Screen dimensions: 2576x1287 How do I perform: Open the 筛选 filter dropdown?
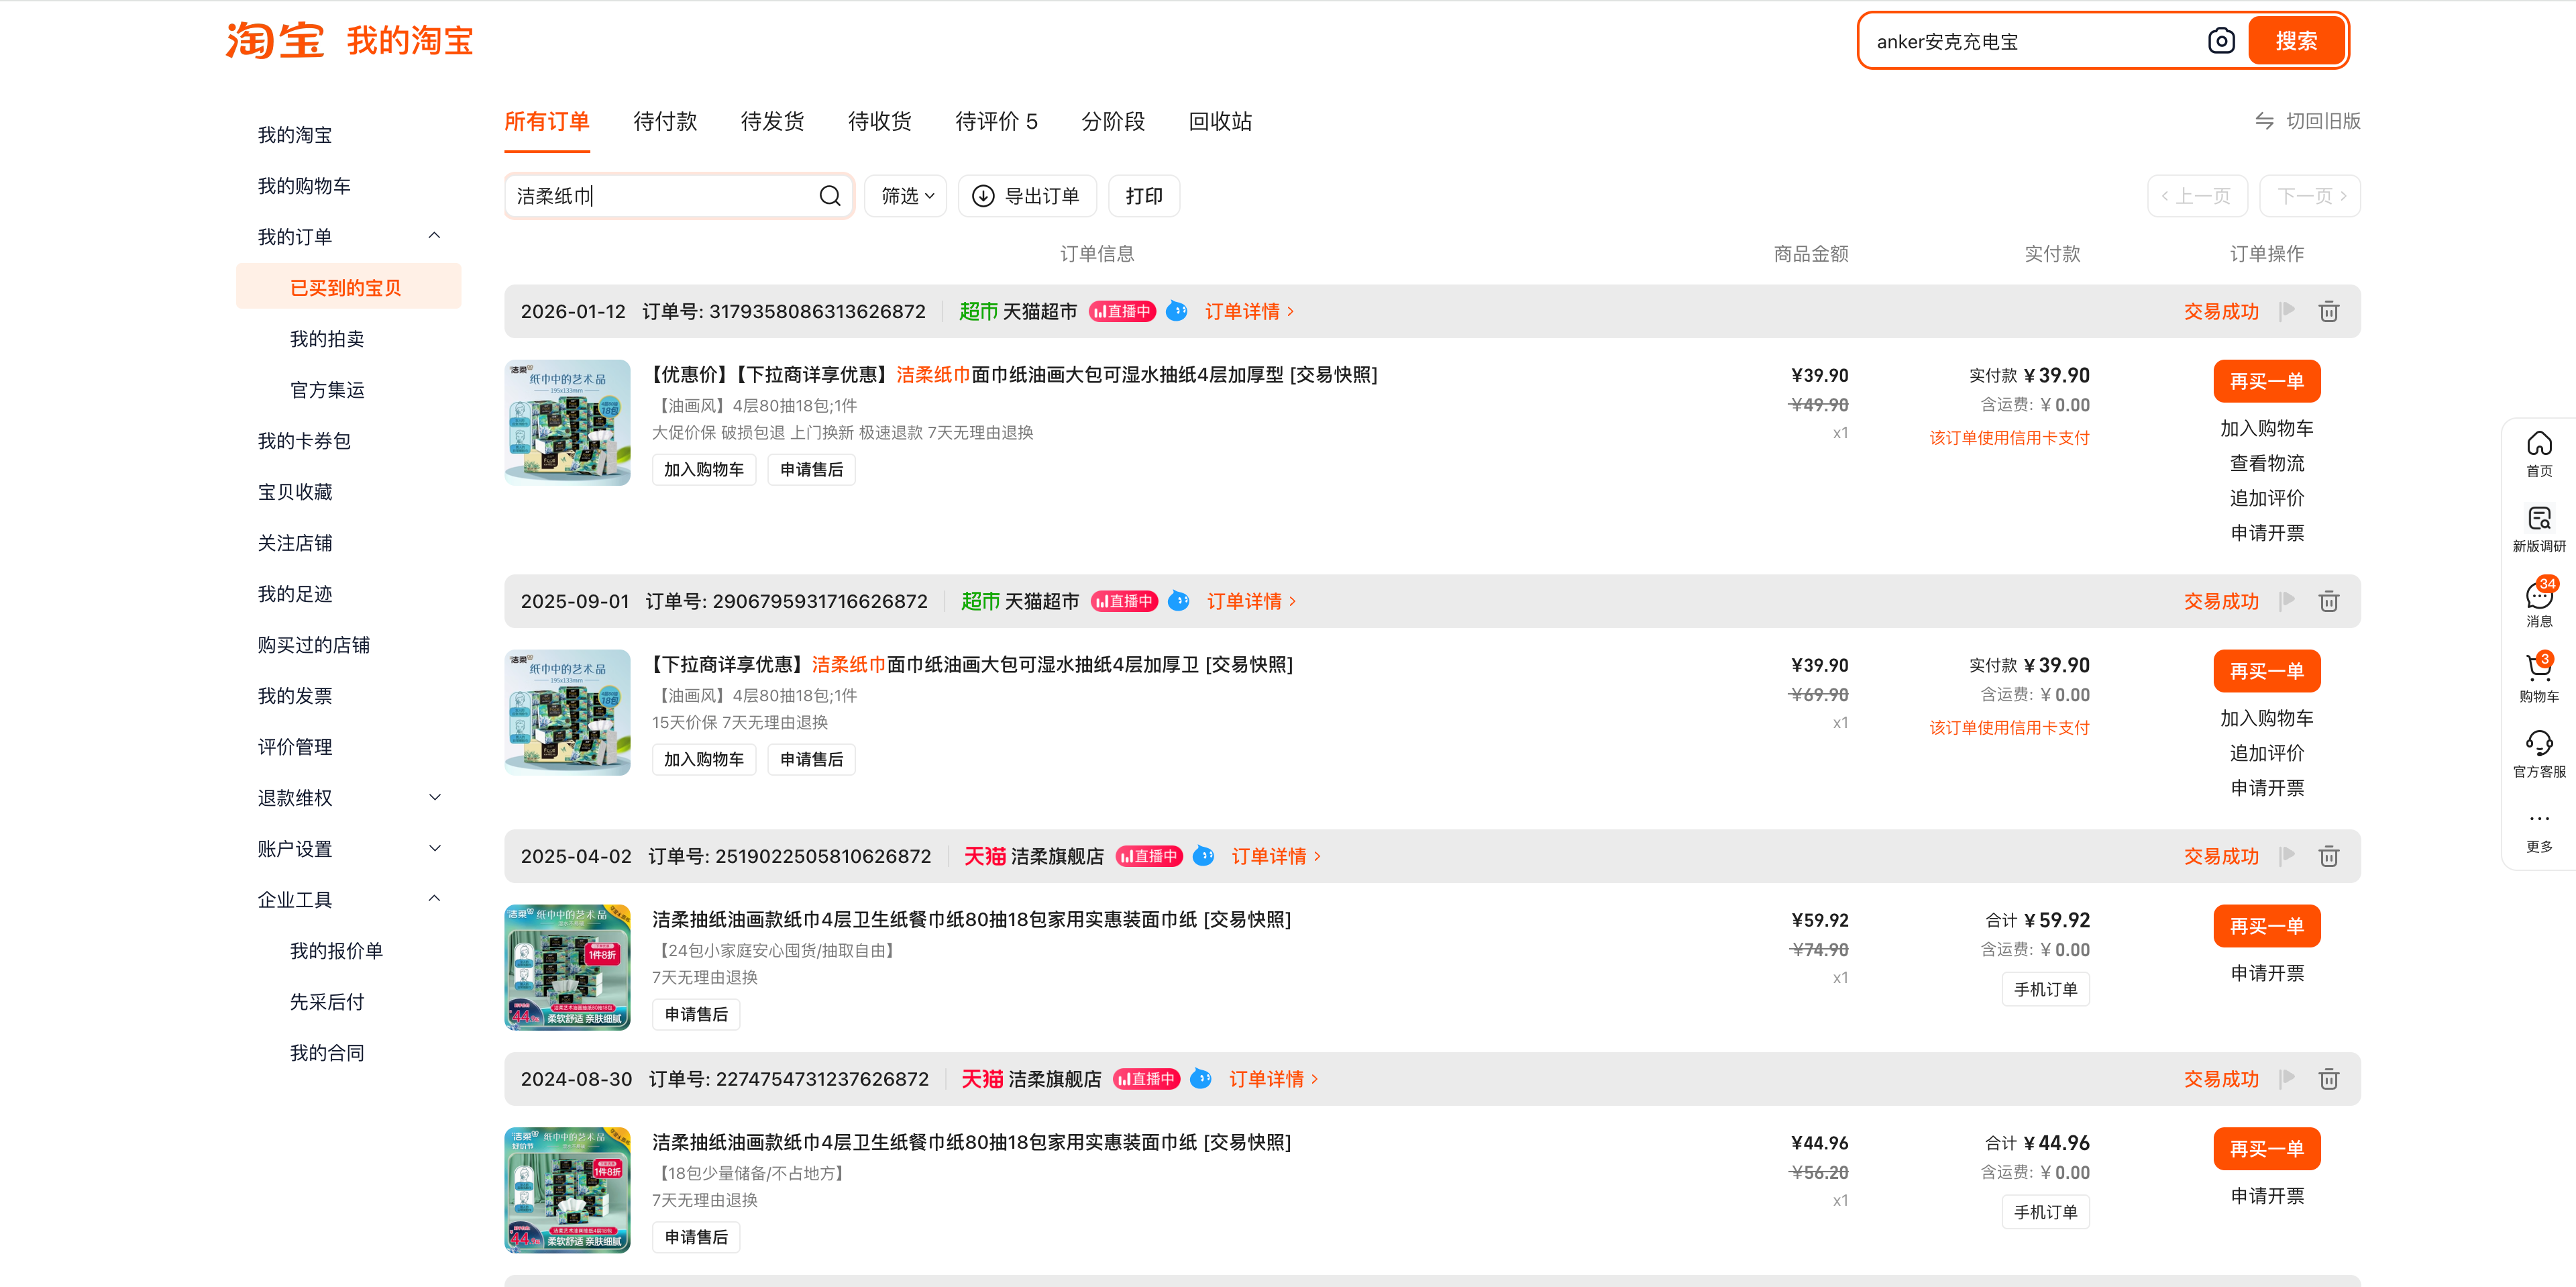pos(906,196)
